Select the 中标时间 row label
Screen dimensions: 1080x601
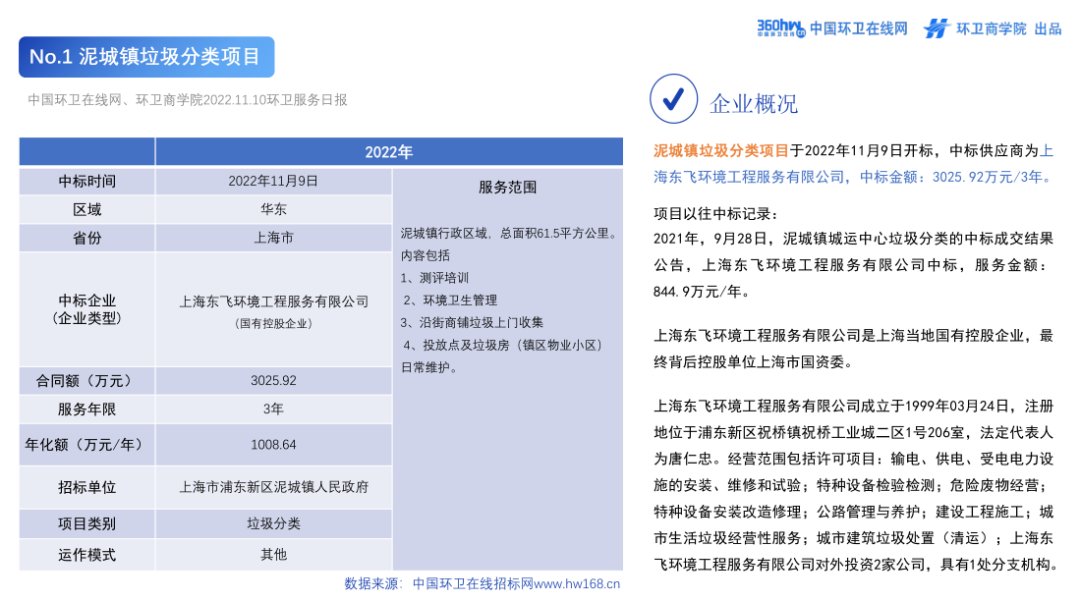pos(87,181)
